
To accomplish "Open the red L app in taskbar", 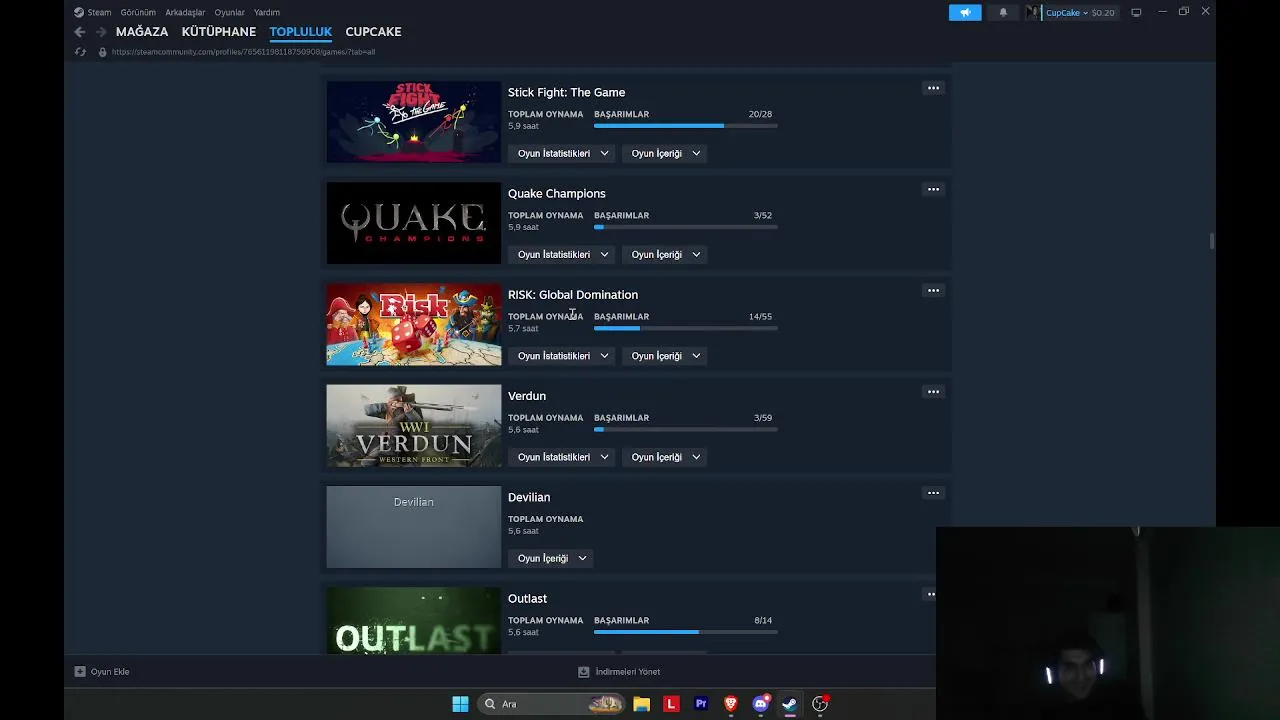I will coord(671,704).
